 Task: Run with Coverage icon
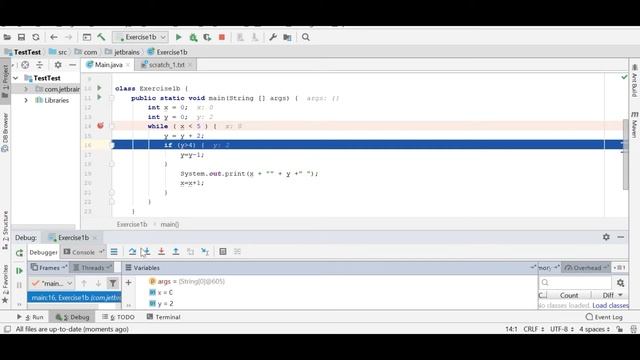207,37
